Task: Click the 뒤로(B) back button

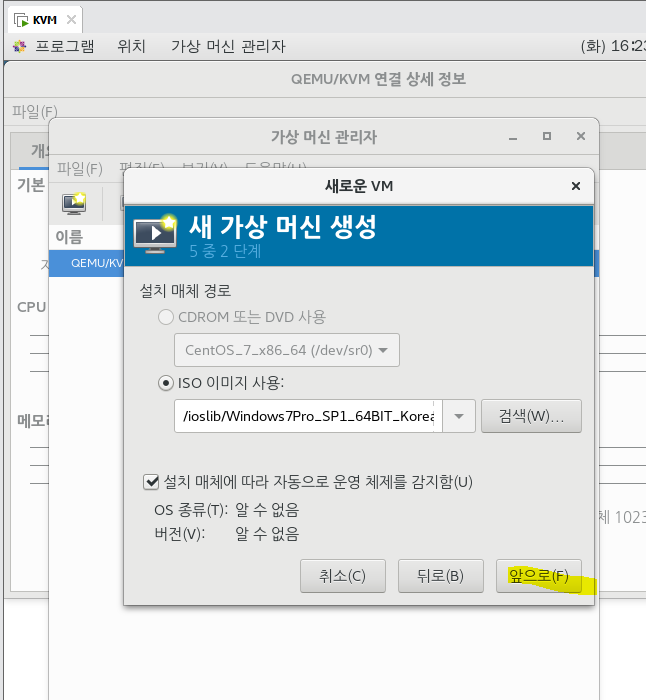Action: 441,576
